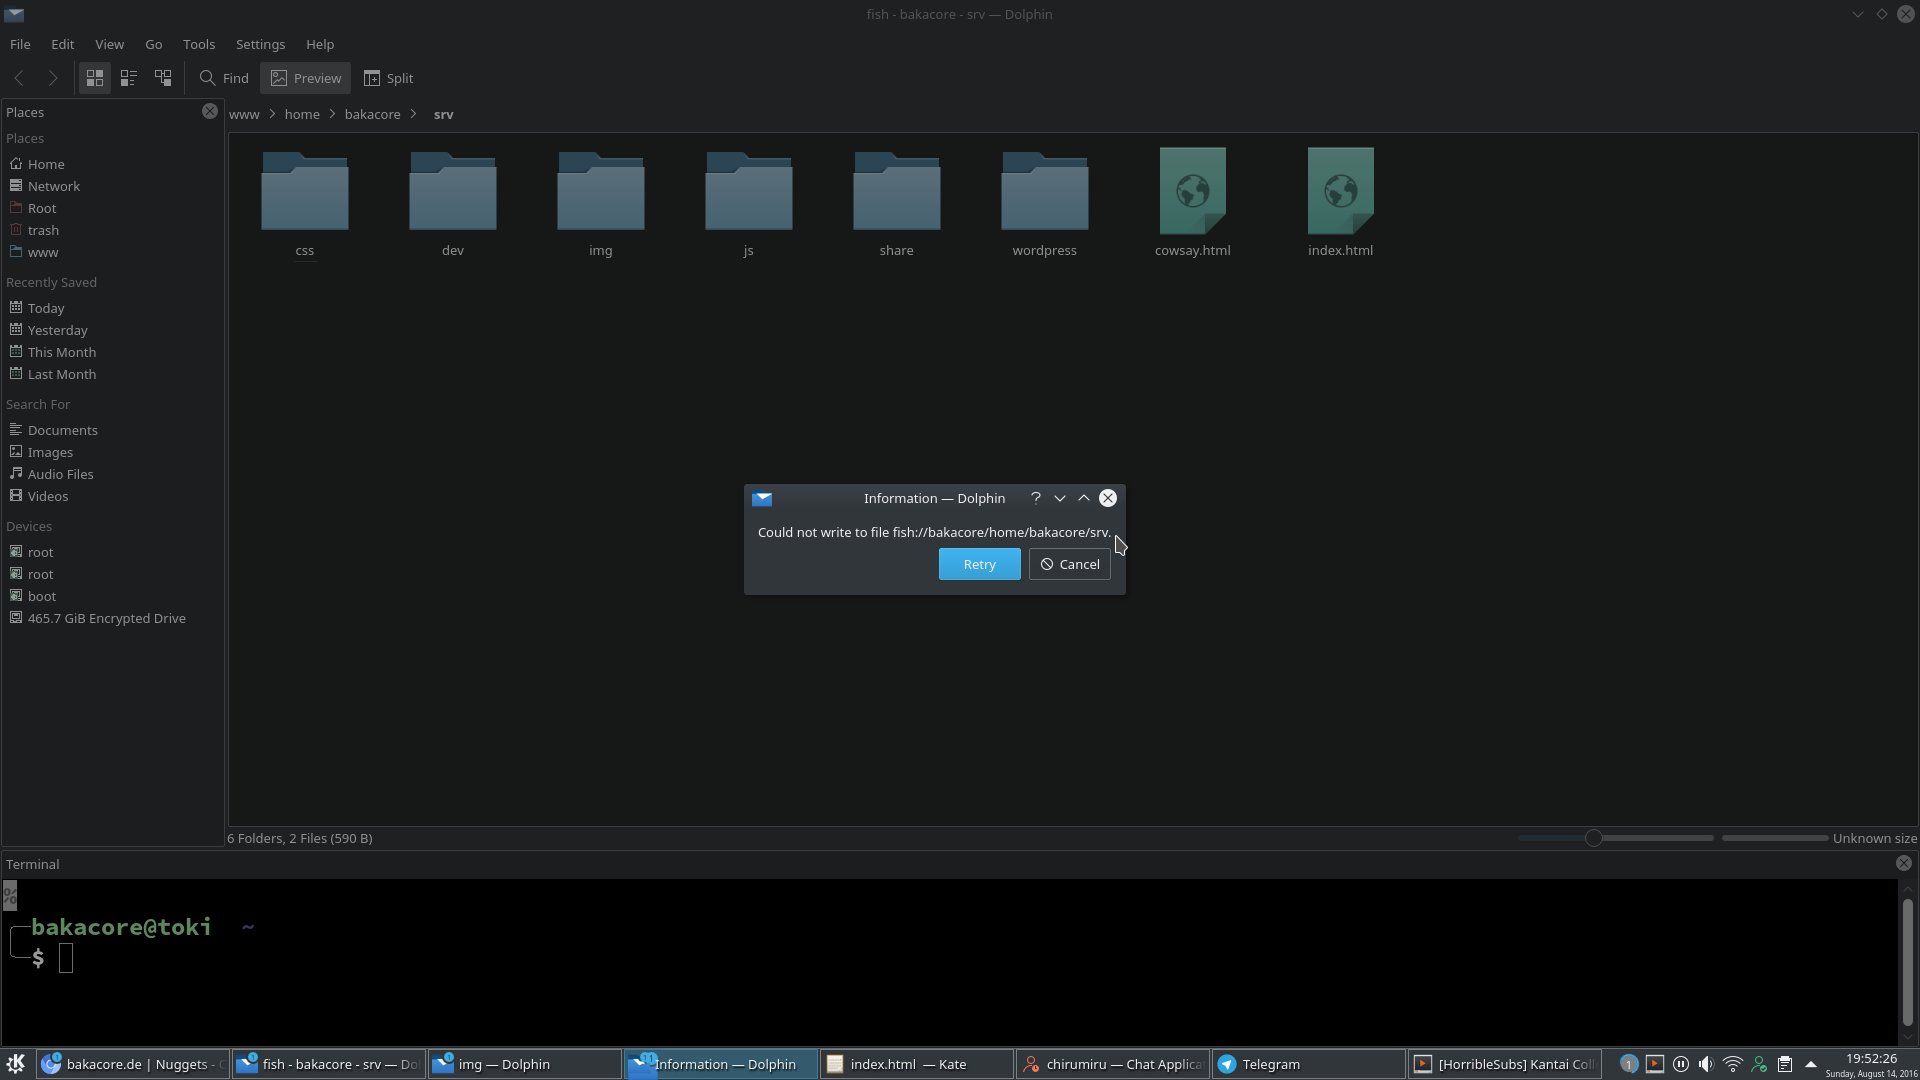Select the wordpress folder
This screenshot has height=1080, width=1920.
(1045, 204)
